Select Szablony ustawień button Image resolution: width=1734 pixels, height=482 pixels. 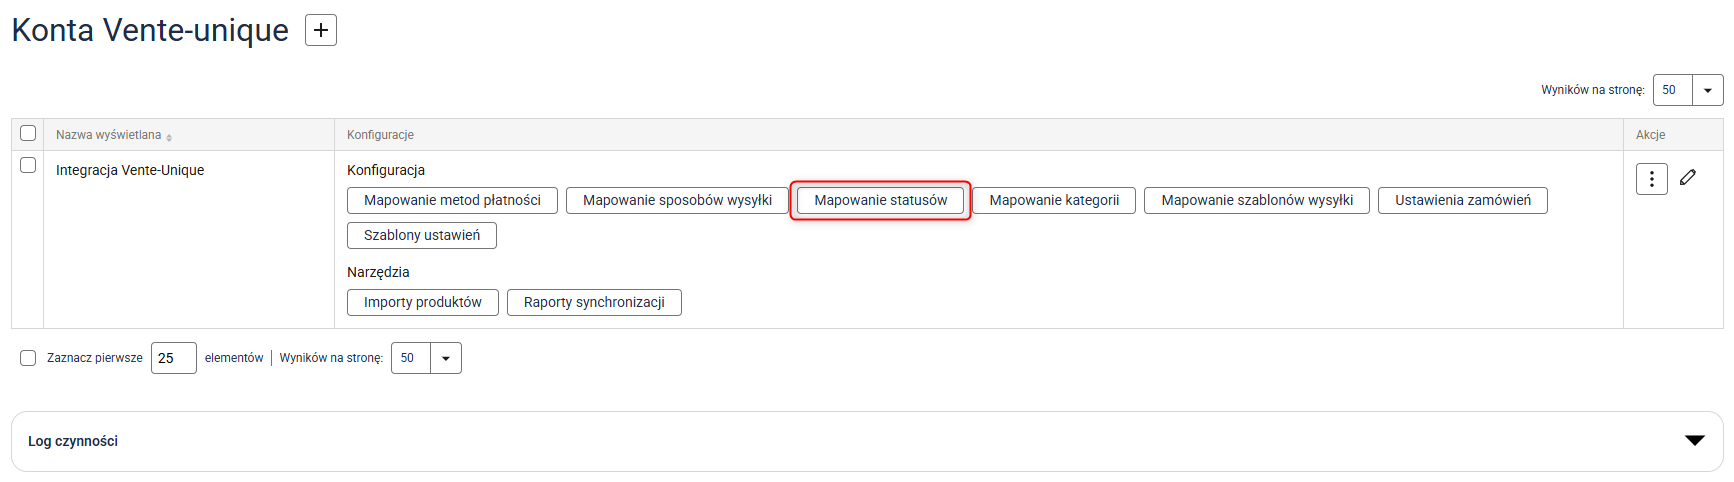pos(421,235)
